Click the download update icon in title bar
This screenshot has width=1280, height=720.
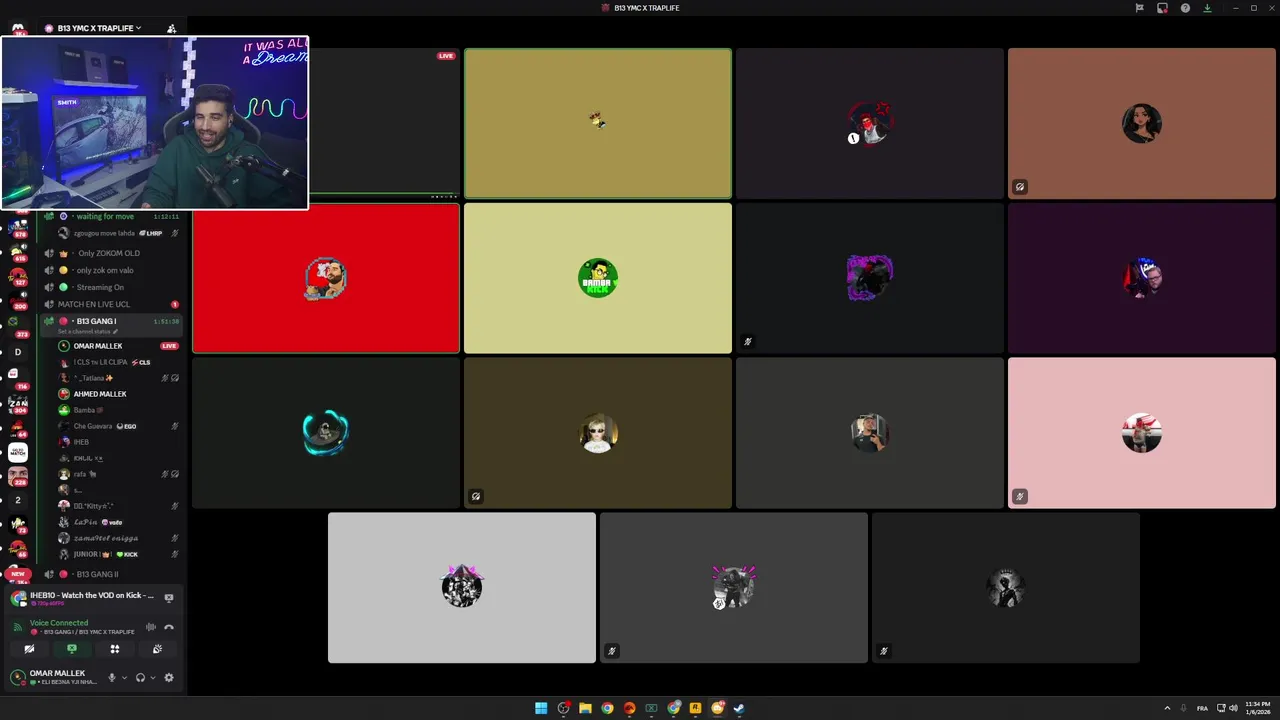1207,8
